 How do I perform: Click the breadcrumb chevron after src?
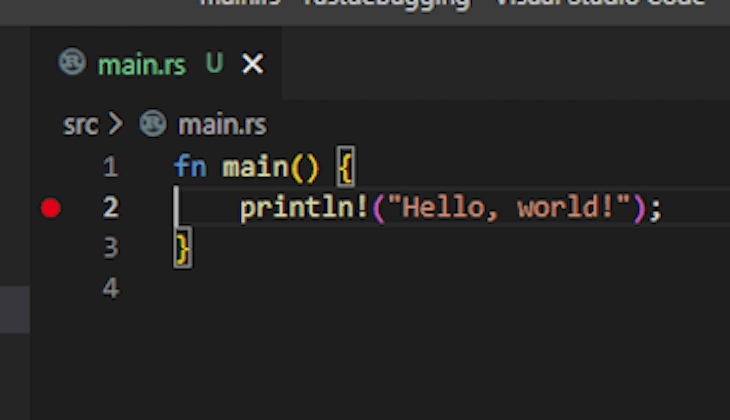(x=114, y=125)
